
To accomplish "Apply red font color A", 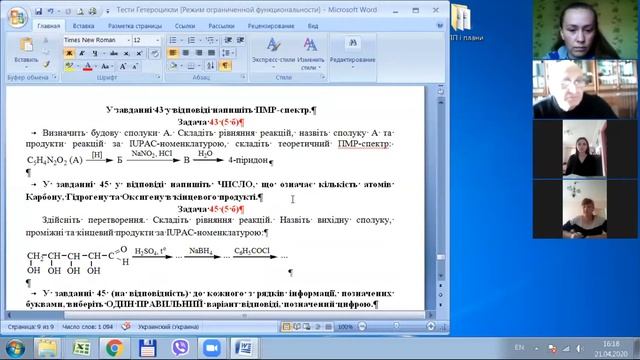I will [87, 66].
